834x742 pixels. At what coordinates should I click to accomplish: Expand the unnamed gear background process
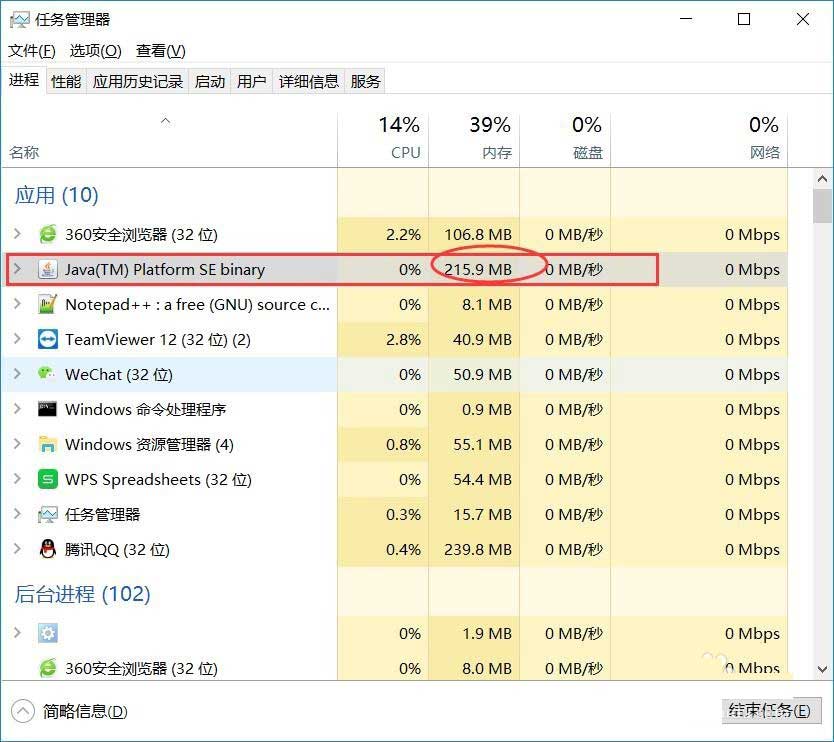18,632
